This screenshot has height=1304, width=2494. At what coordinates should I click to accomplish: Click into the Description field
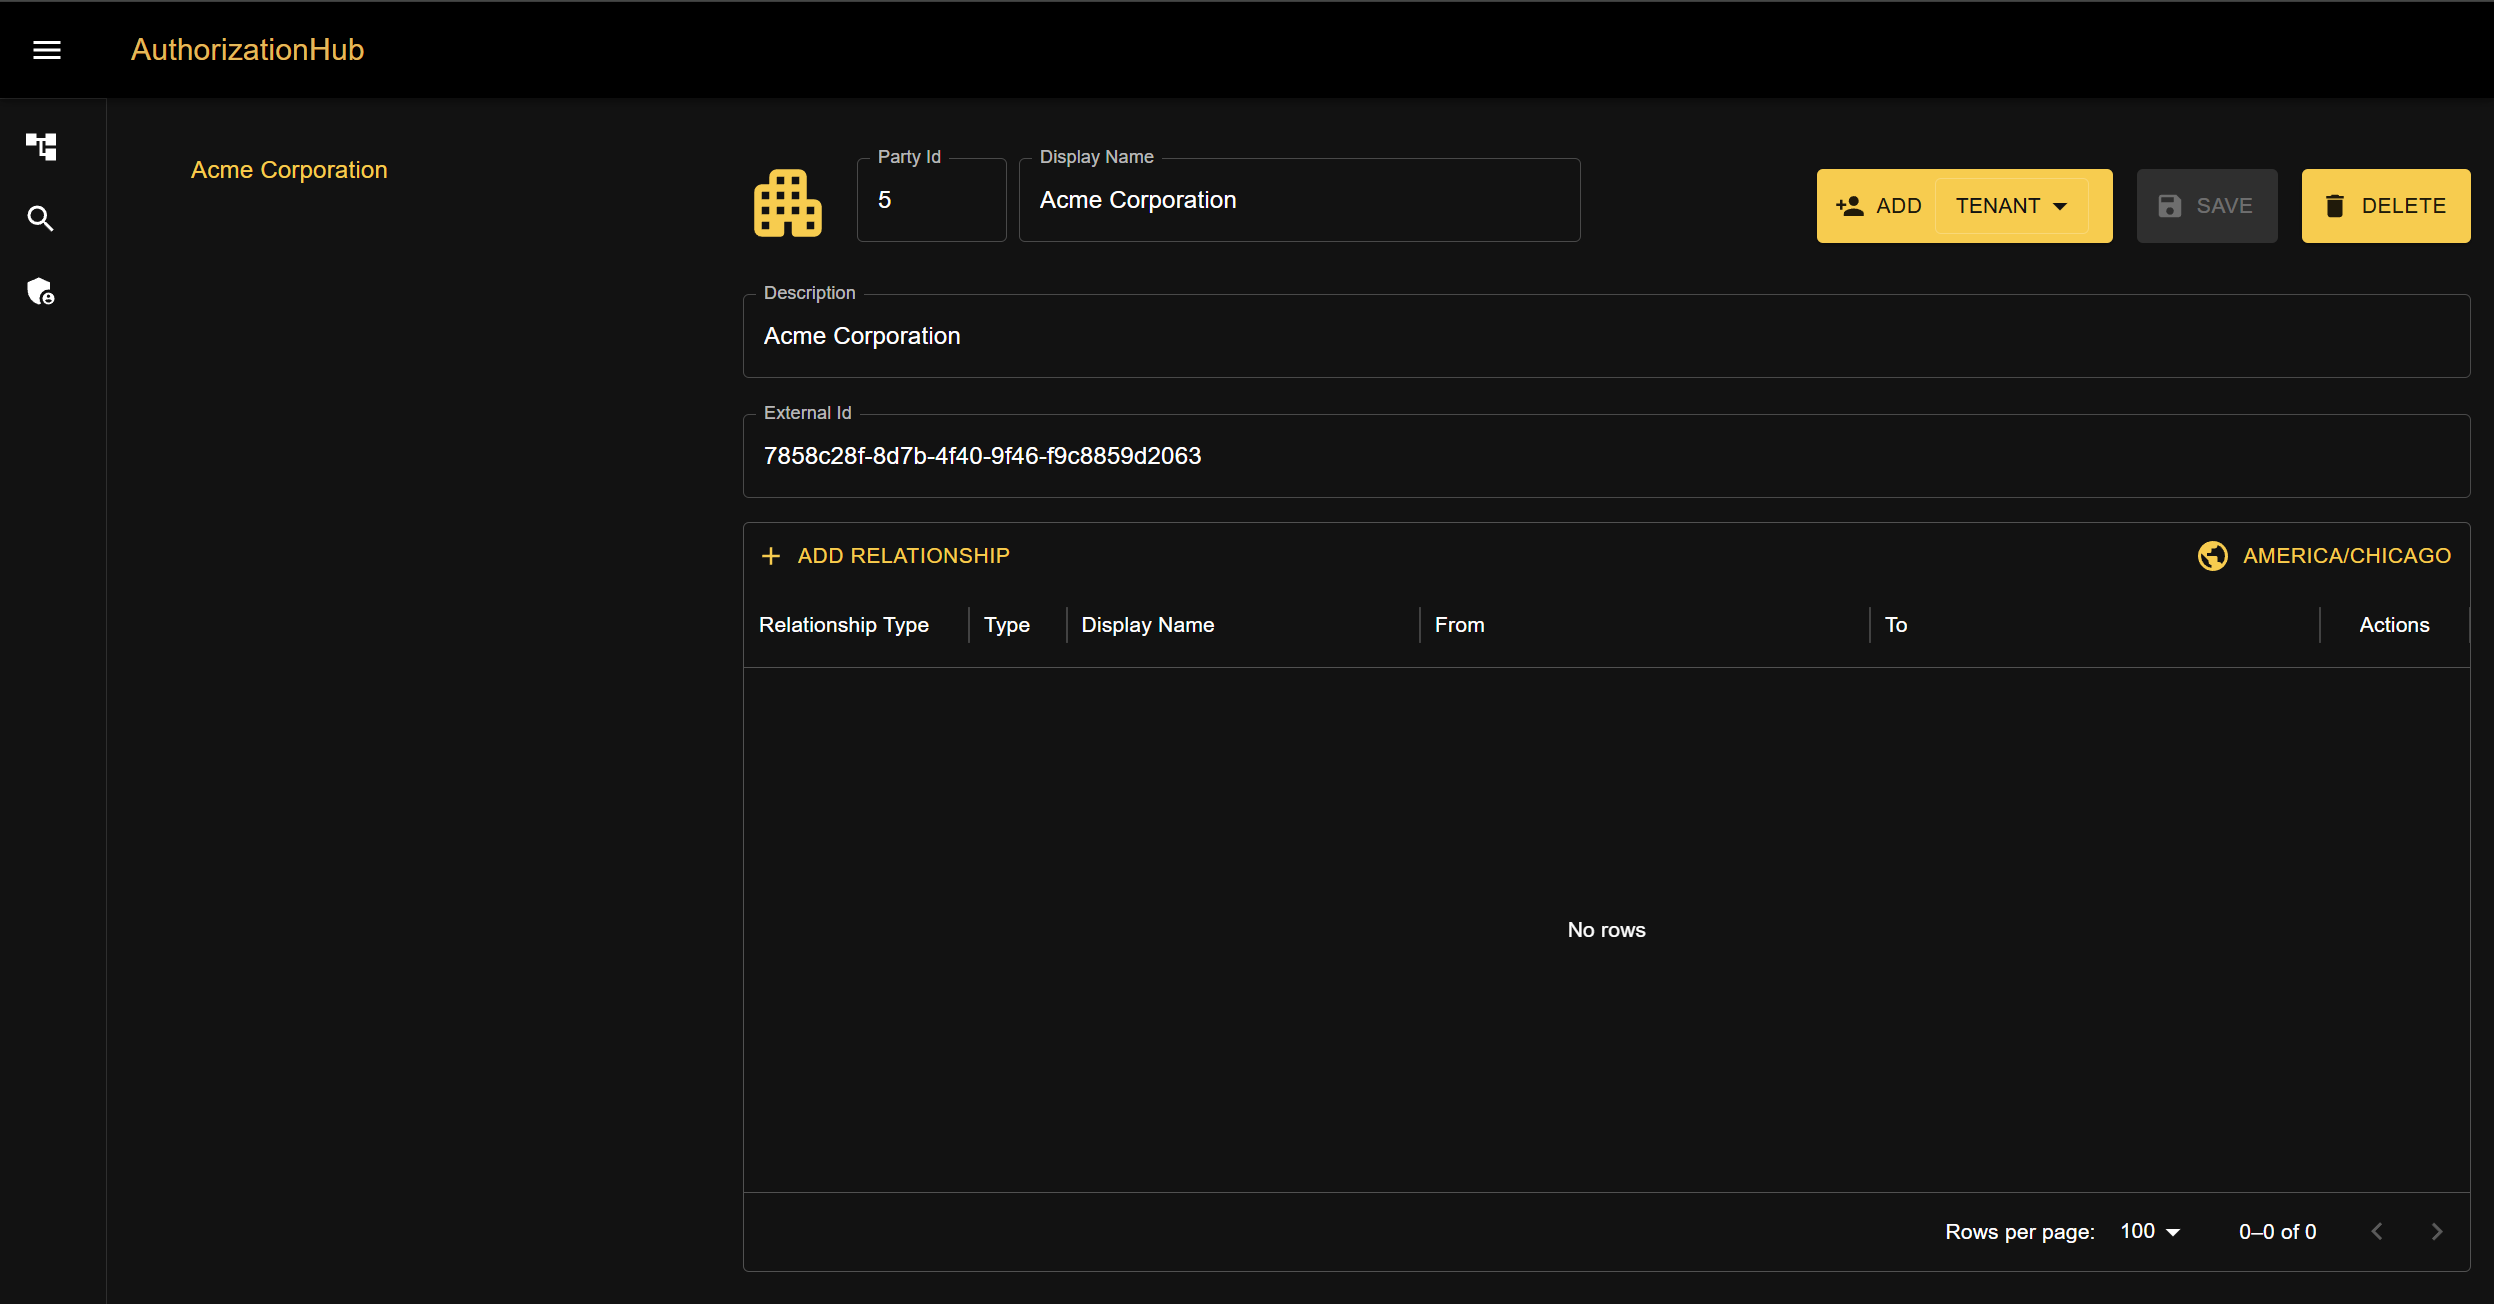click(x=1606, y=336)
